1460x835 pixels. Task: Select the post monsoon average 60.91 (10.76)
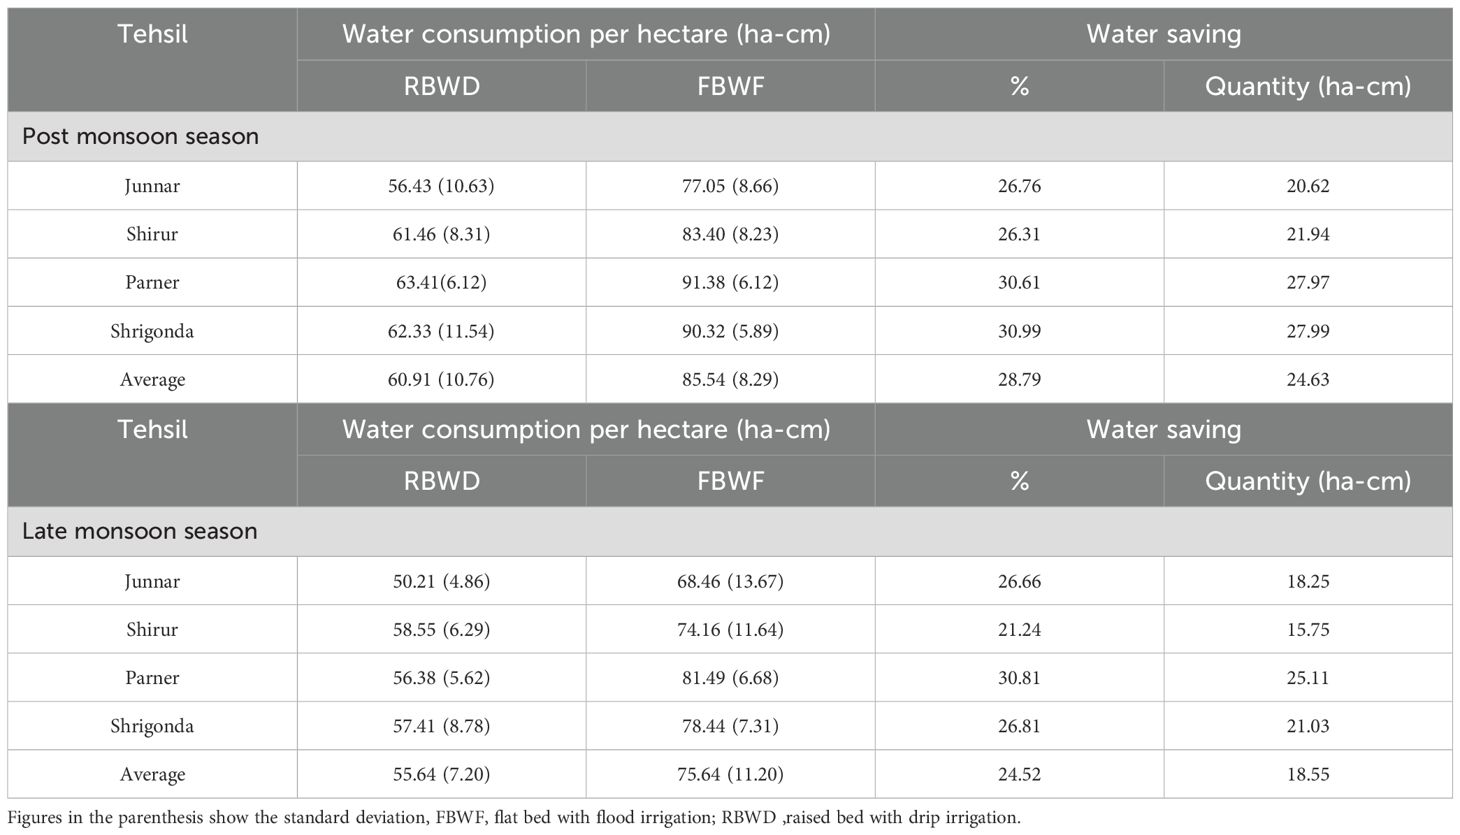pos(441,379)
